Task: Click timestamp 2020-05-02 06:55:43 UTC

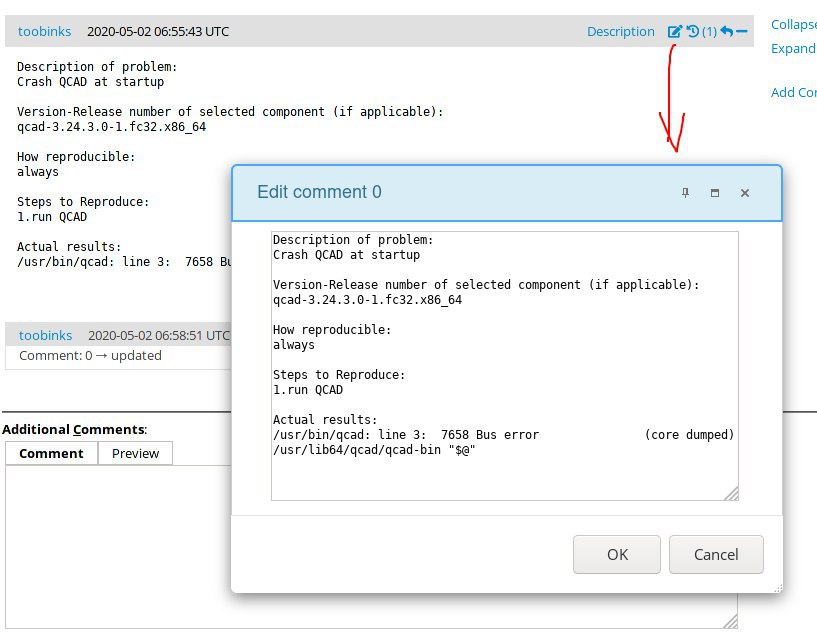Action: point(158,31)
